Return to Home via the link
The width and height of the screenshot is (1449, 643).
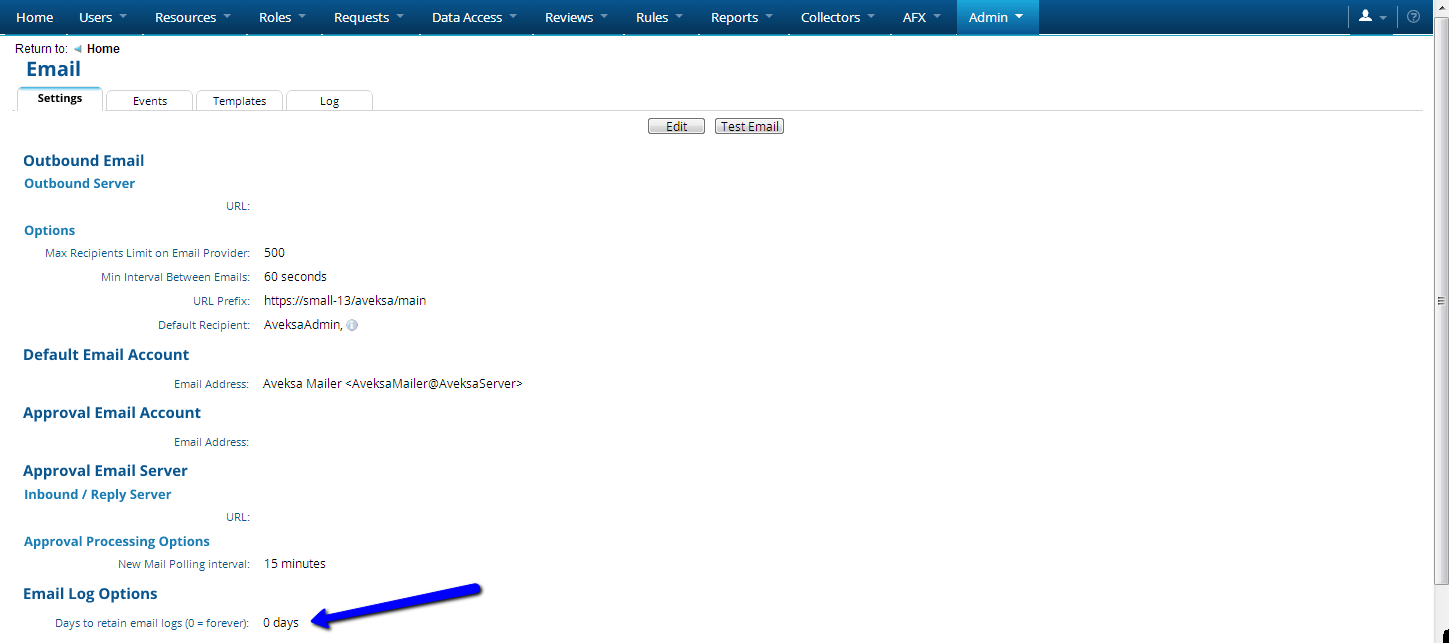(x=103, y=48)
